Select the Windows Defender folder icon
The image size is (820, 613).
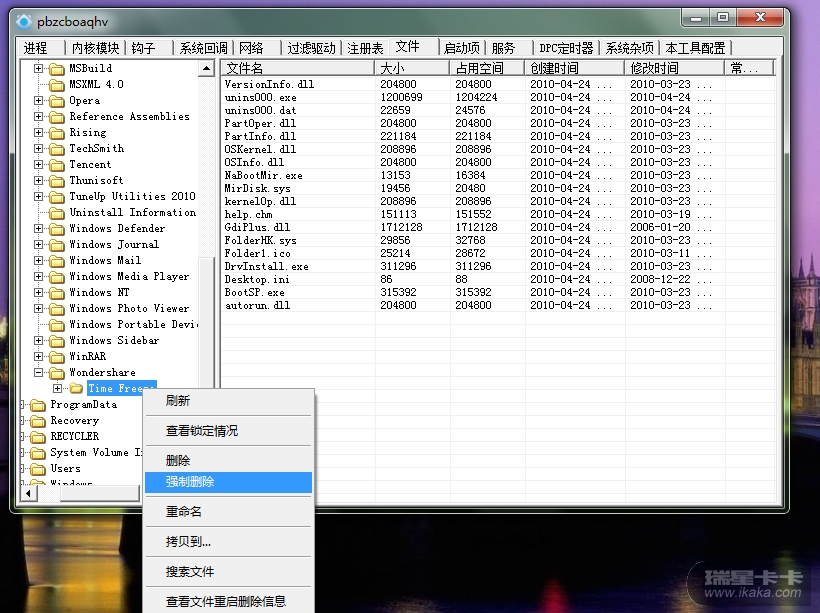[57, 229]
